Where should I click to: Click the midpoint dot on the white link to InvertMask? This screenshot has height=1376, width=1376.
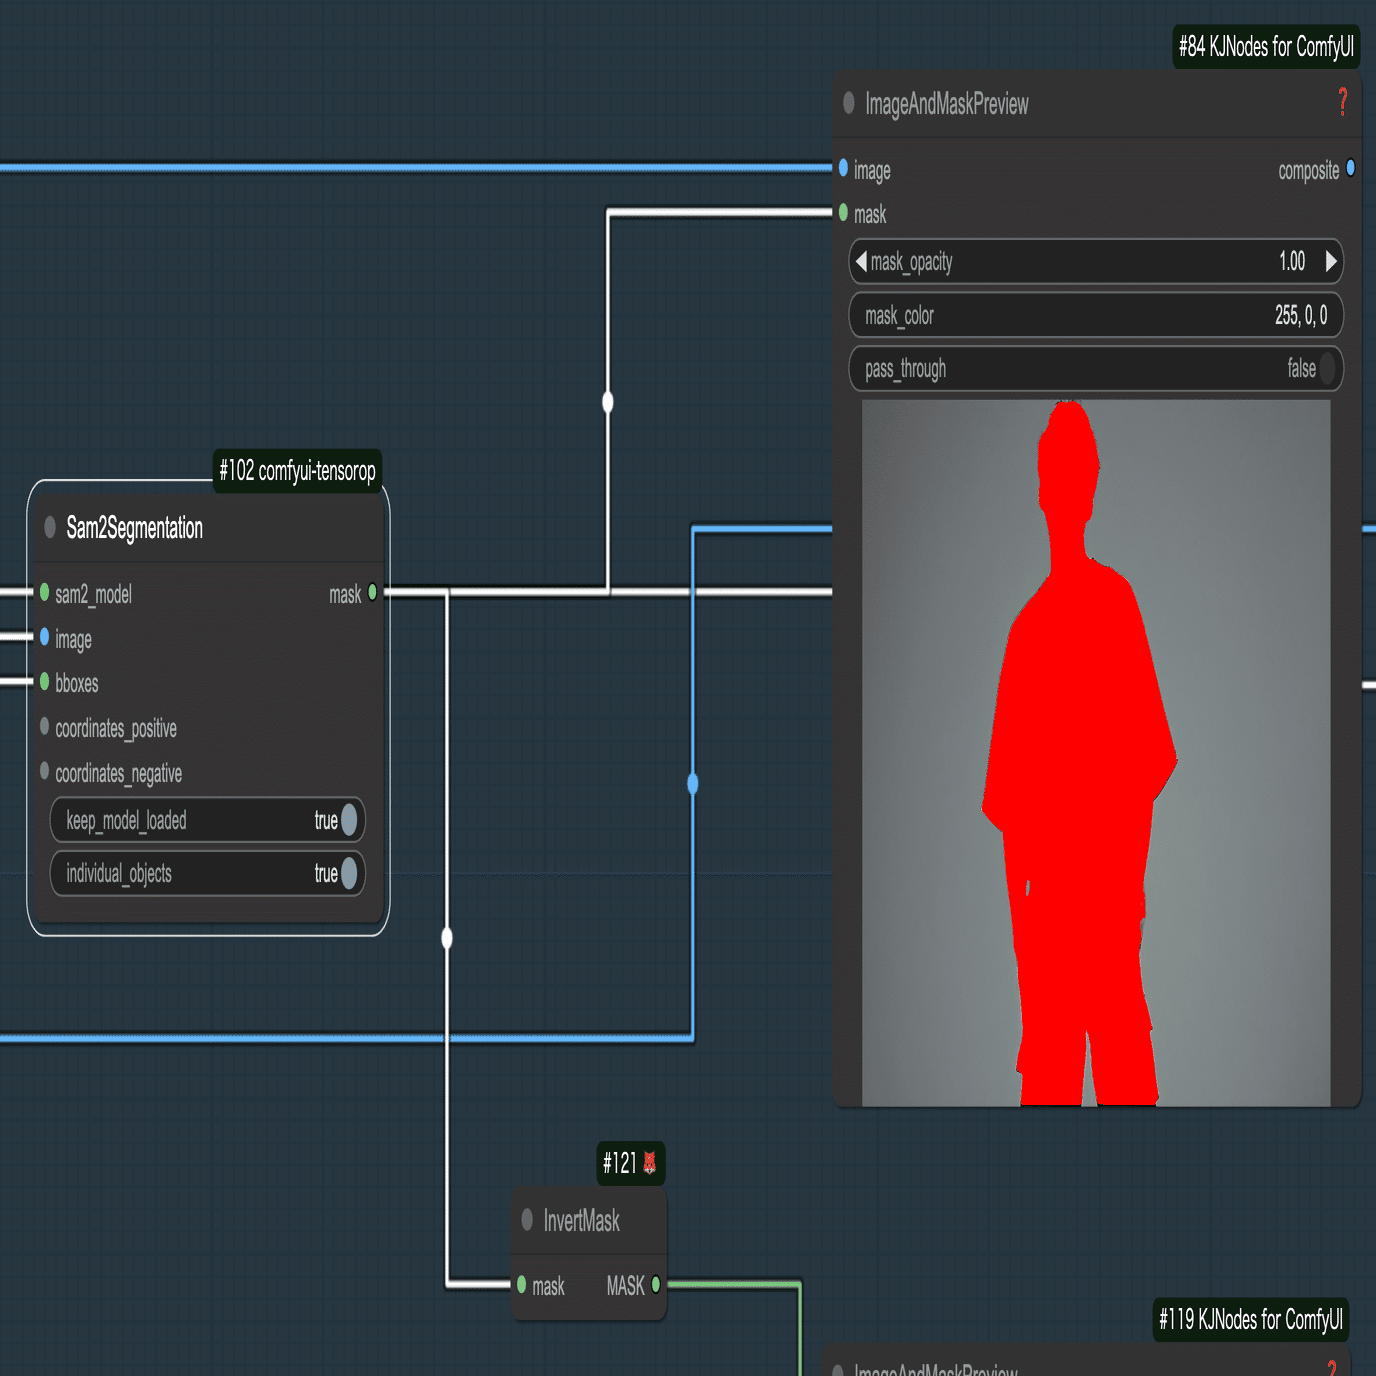click(447, 938)
